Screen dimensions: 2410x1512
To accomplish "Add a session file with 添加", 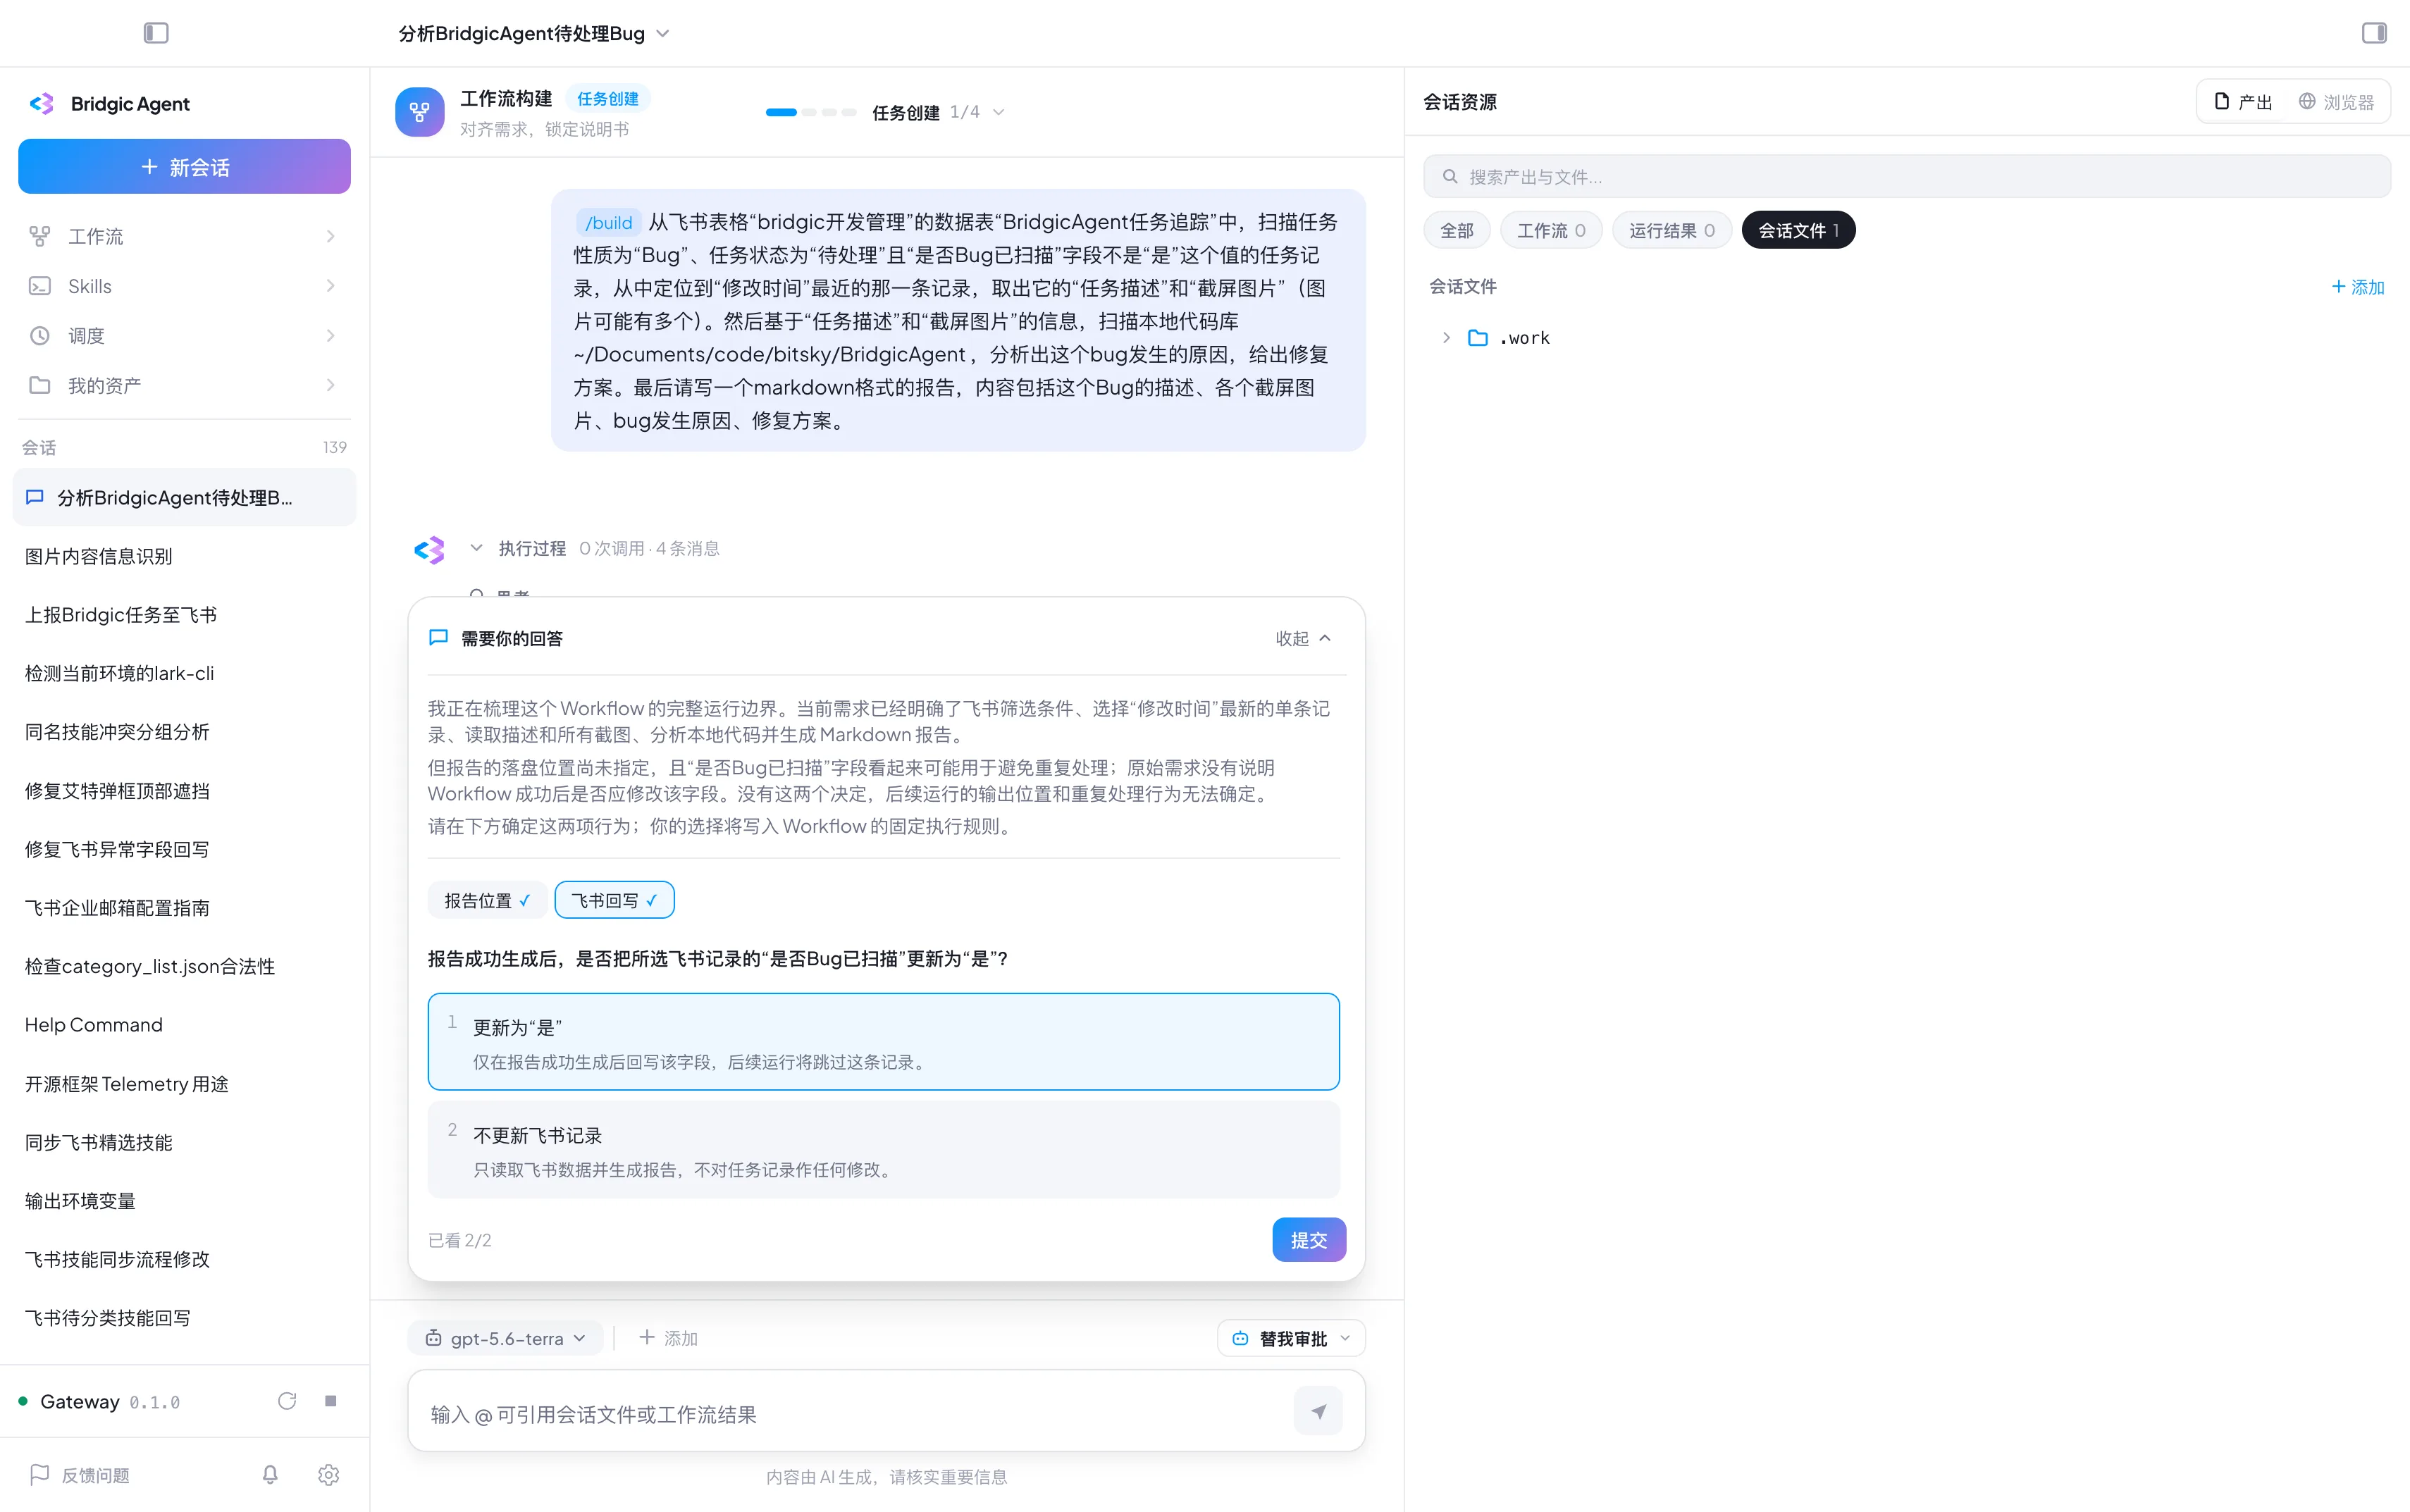I will tap(2357, 287).
